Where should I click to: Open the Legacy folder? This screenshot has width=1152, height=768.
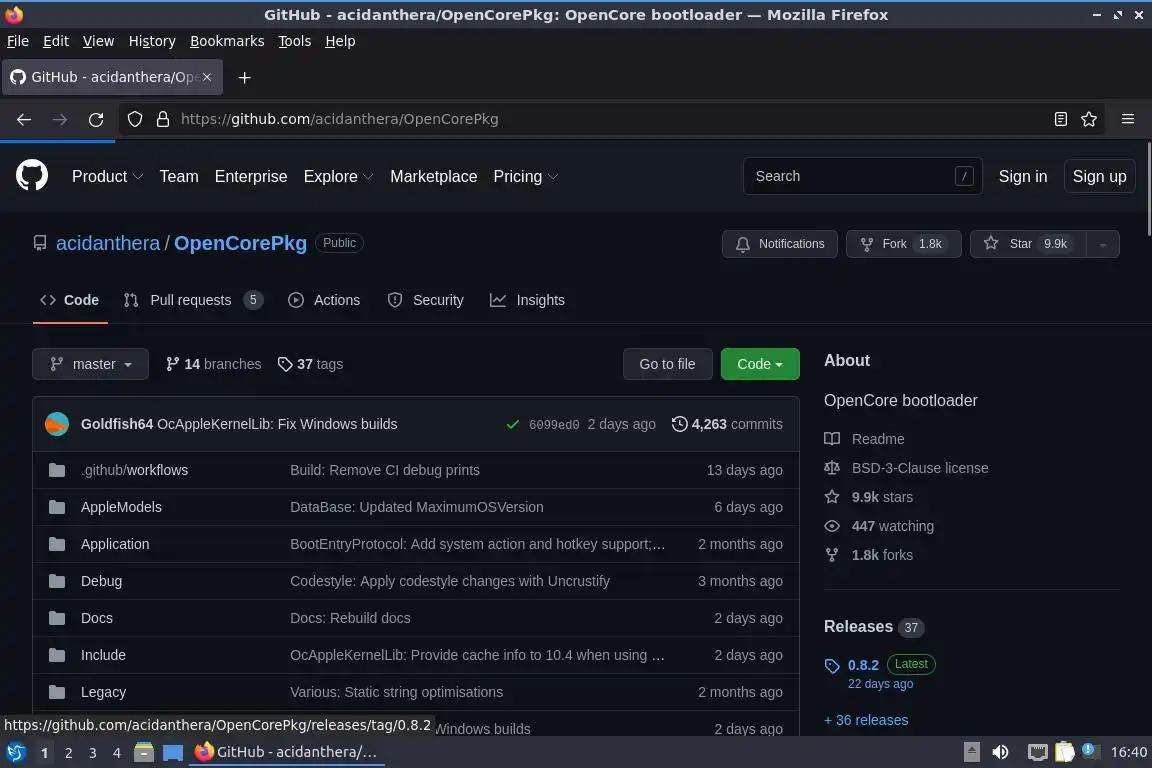(x=104, y=692)
